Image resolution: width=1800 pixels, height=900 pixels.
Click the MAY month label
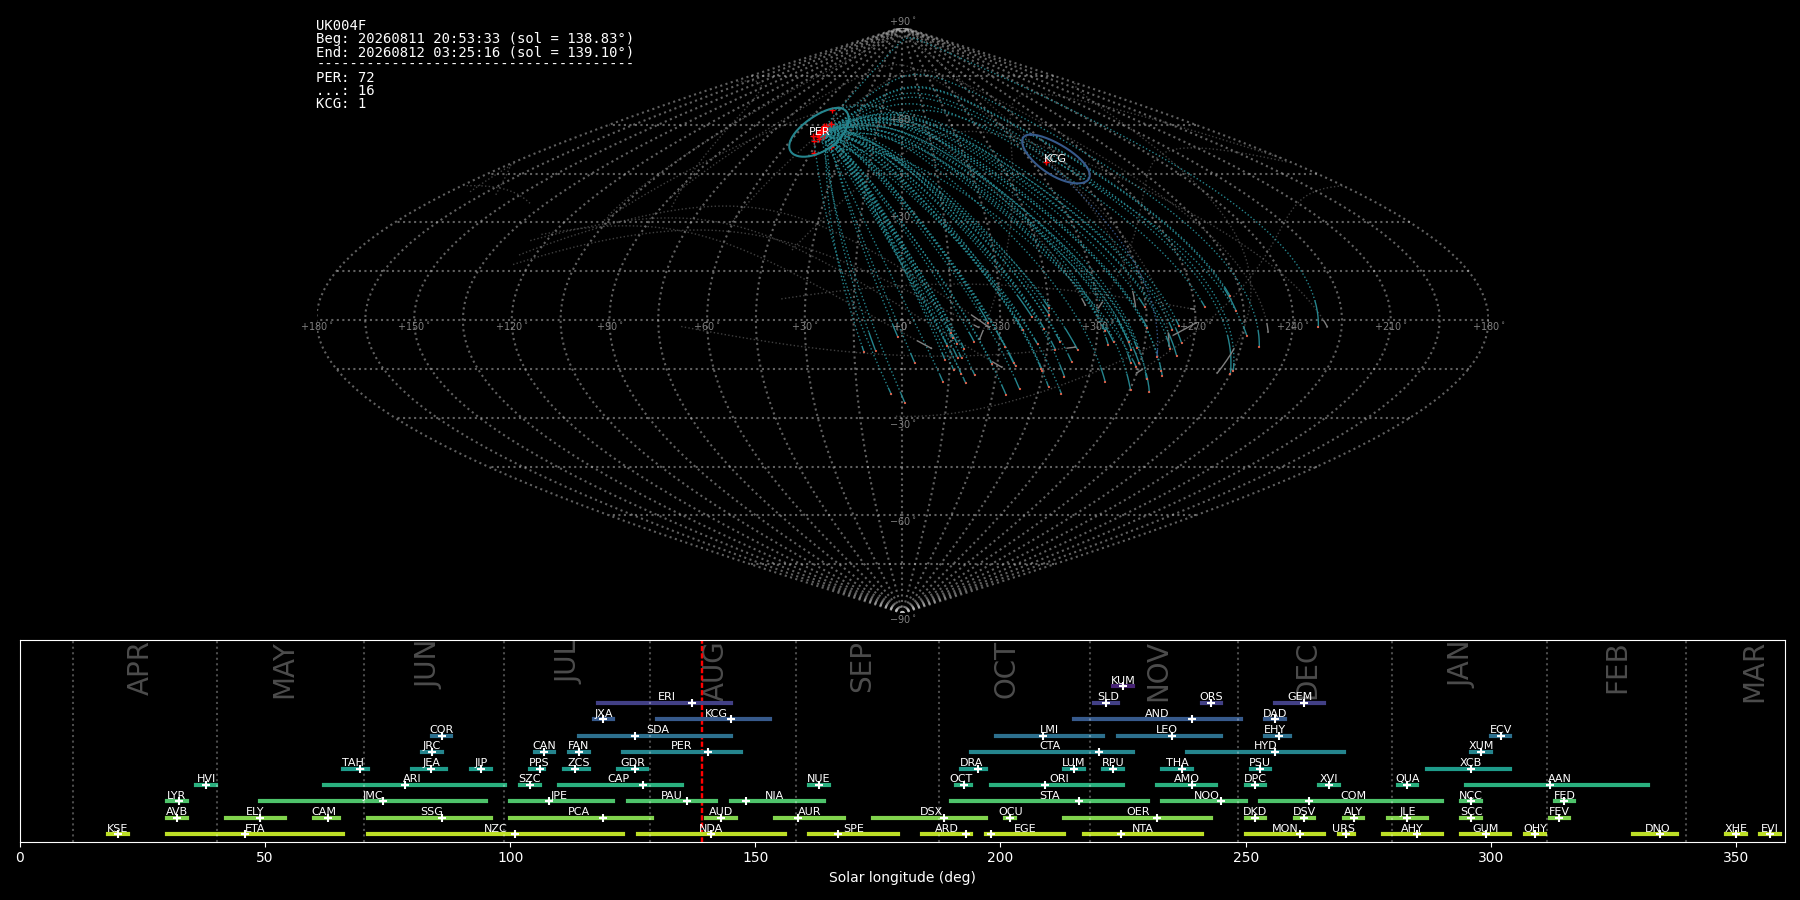[x=284, y=672]
